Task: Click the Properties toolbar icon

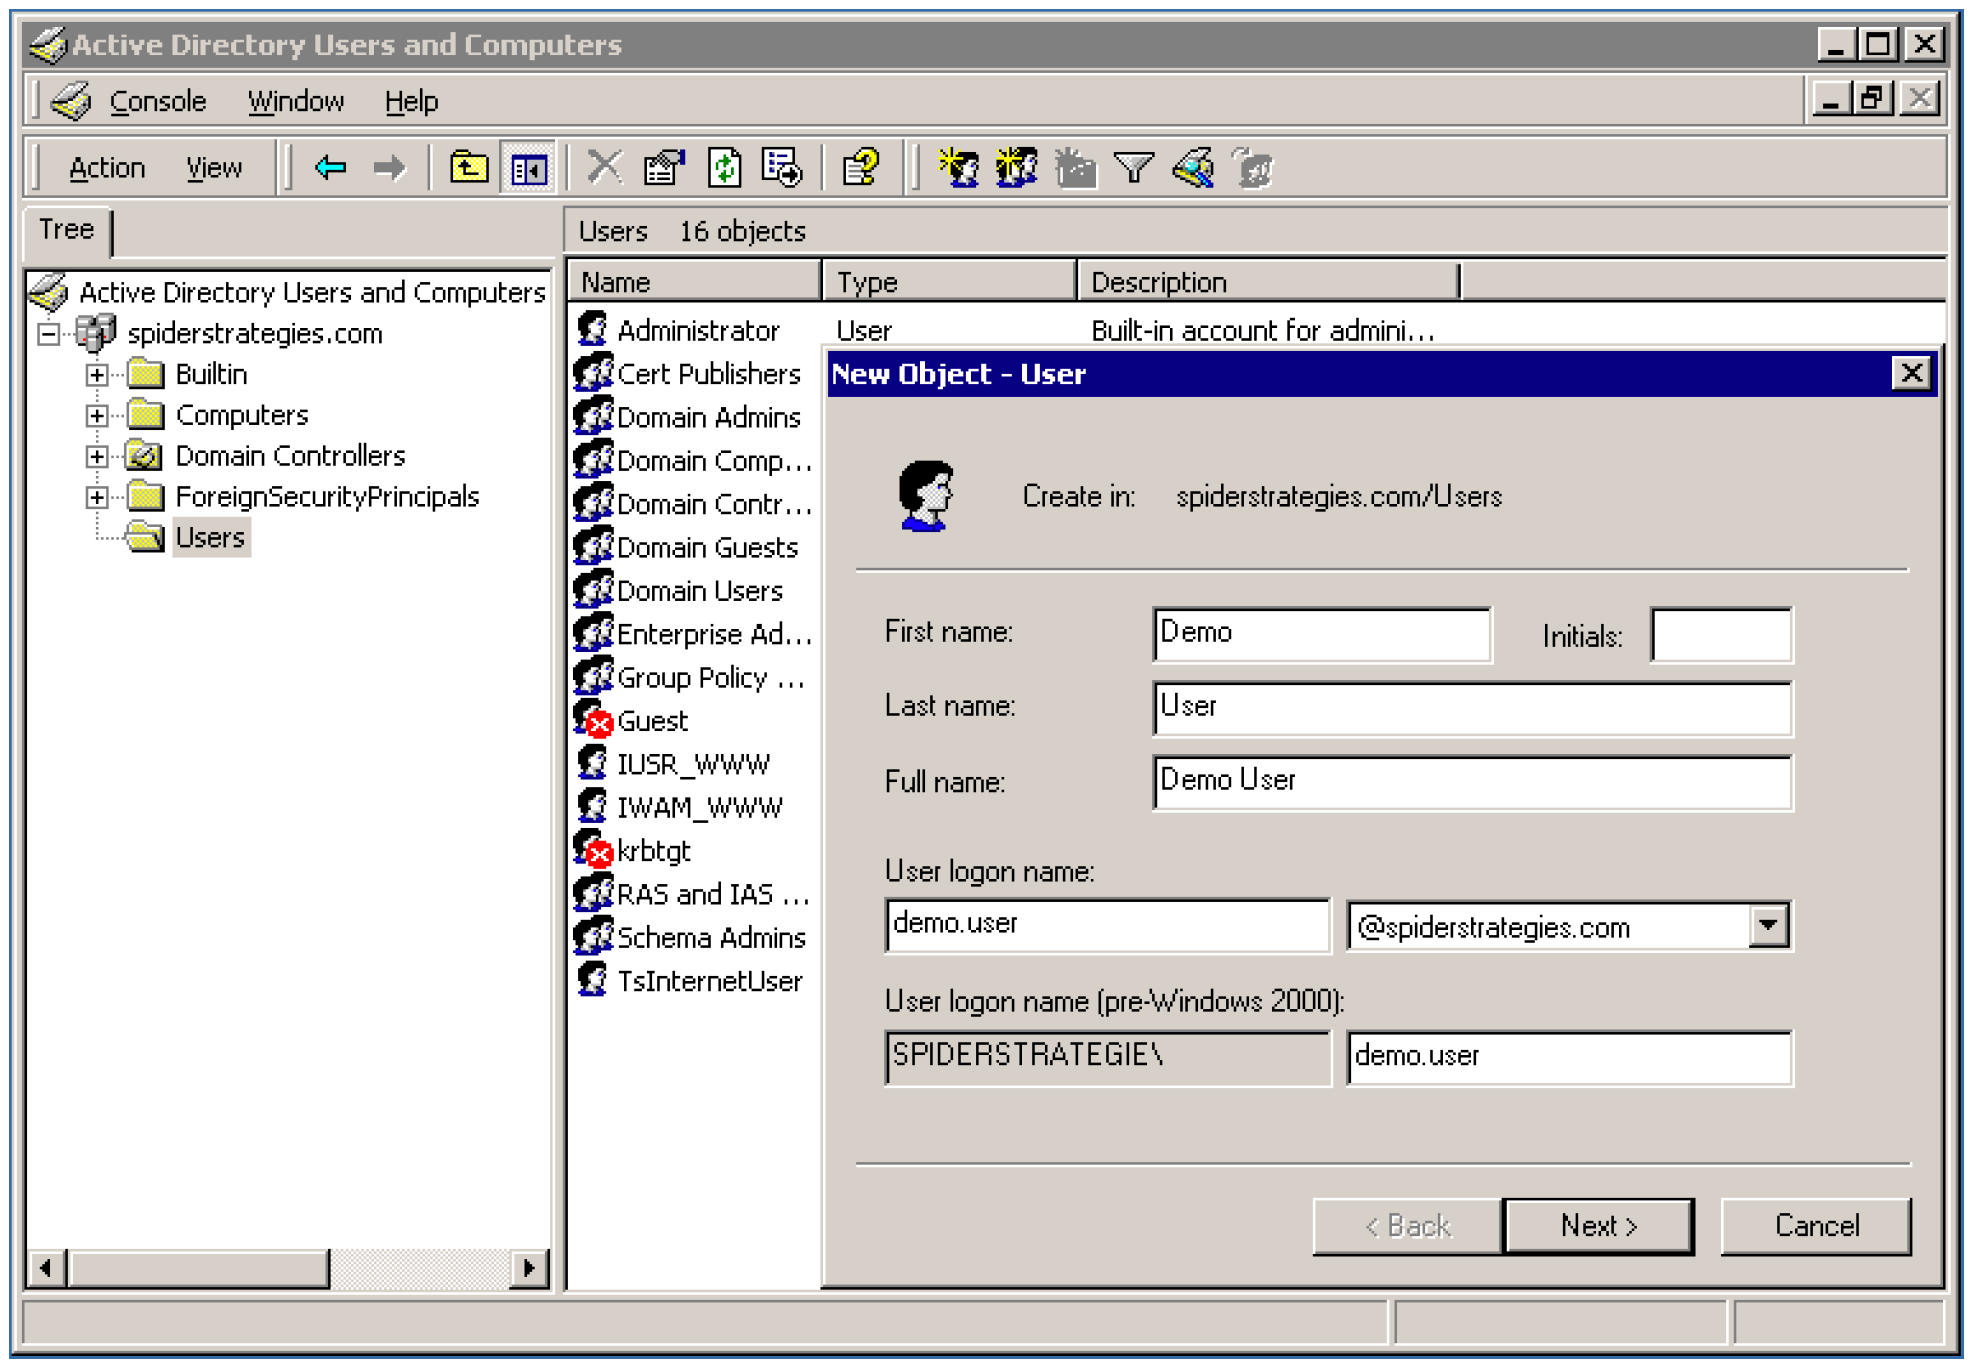Action: [664, 167]
